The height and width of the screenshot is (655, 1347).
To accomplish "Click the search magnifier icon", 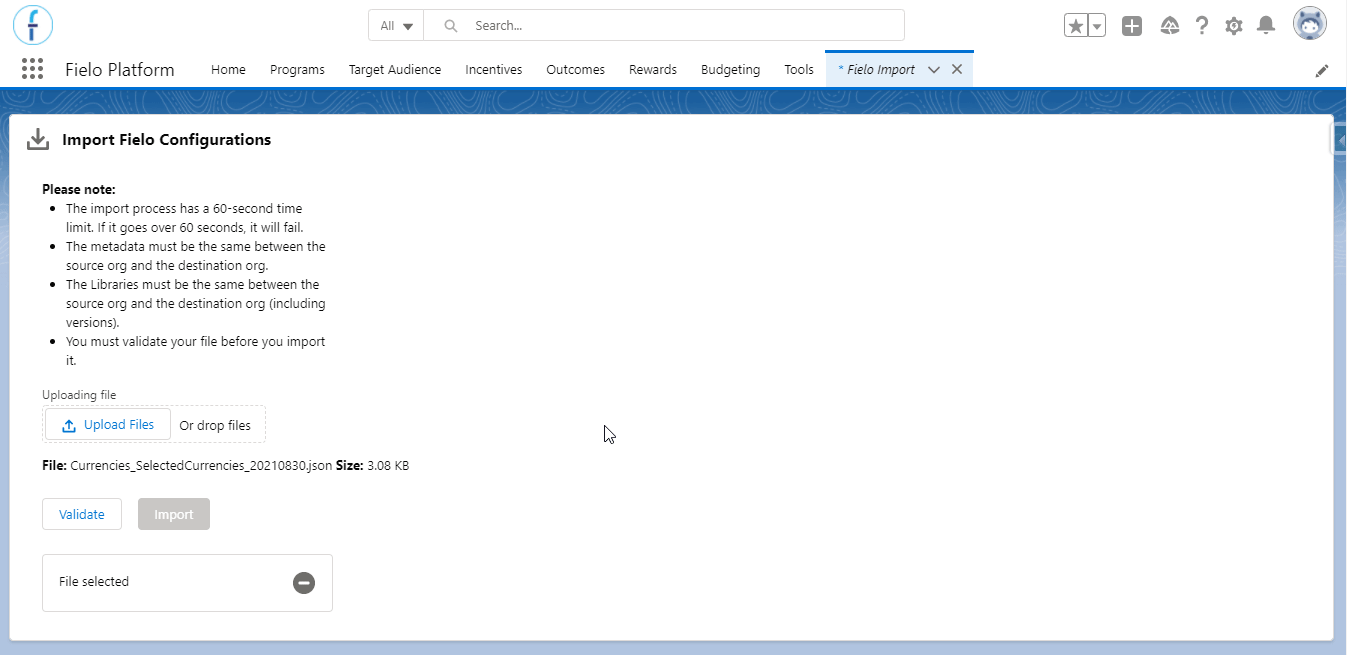I will pos(451,26).
